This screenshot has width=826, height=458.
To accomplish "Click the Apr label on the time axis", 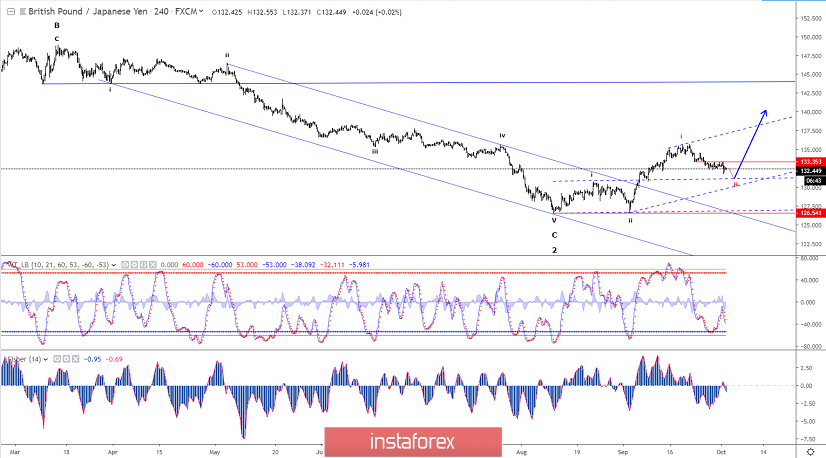I will point(112,452).
